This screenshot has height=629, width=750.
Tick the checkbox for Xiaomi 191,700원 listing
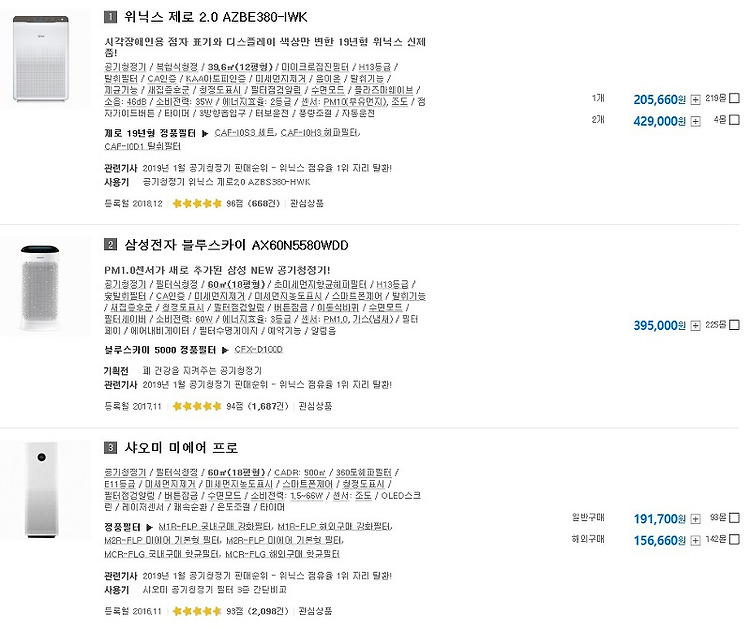[735, 518]
